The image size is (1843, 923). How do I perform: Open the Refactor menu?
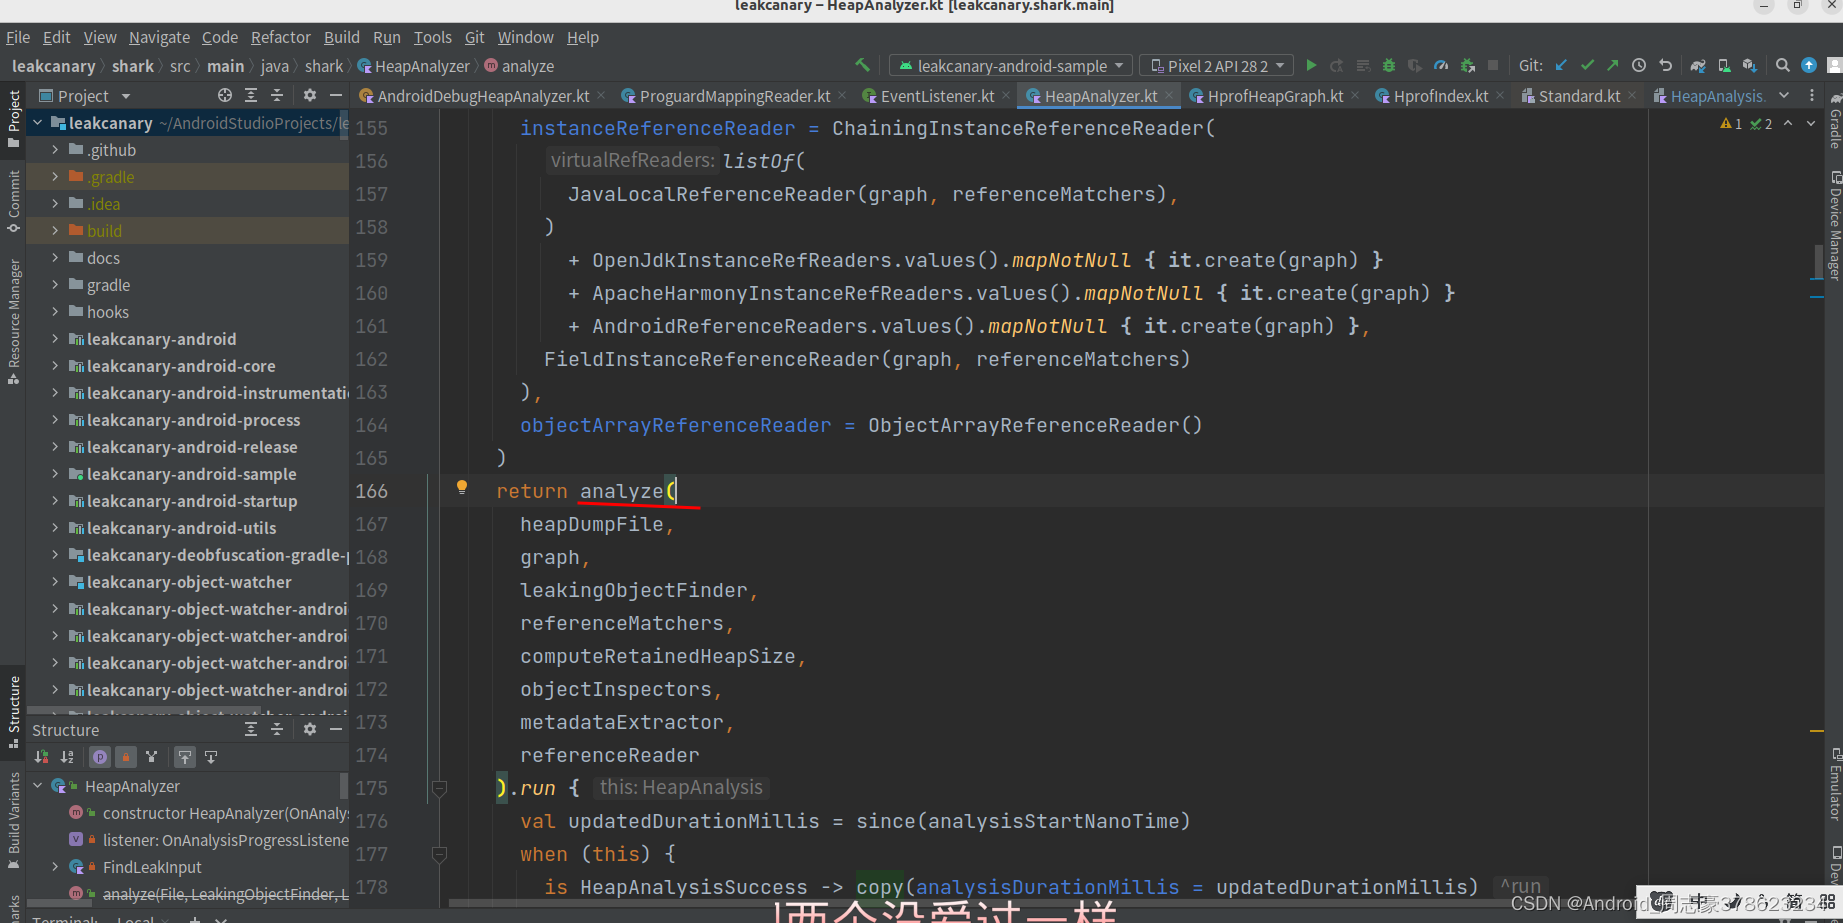[281, 37]
